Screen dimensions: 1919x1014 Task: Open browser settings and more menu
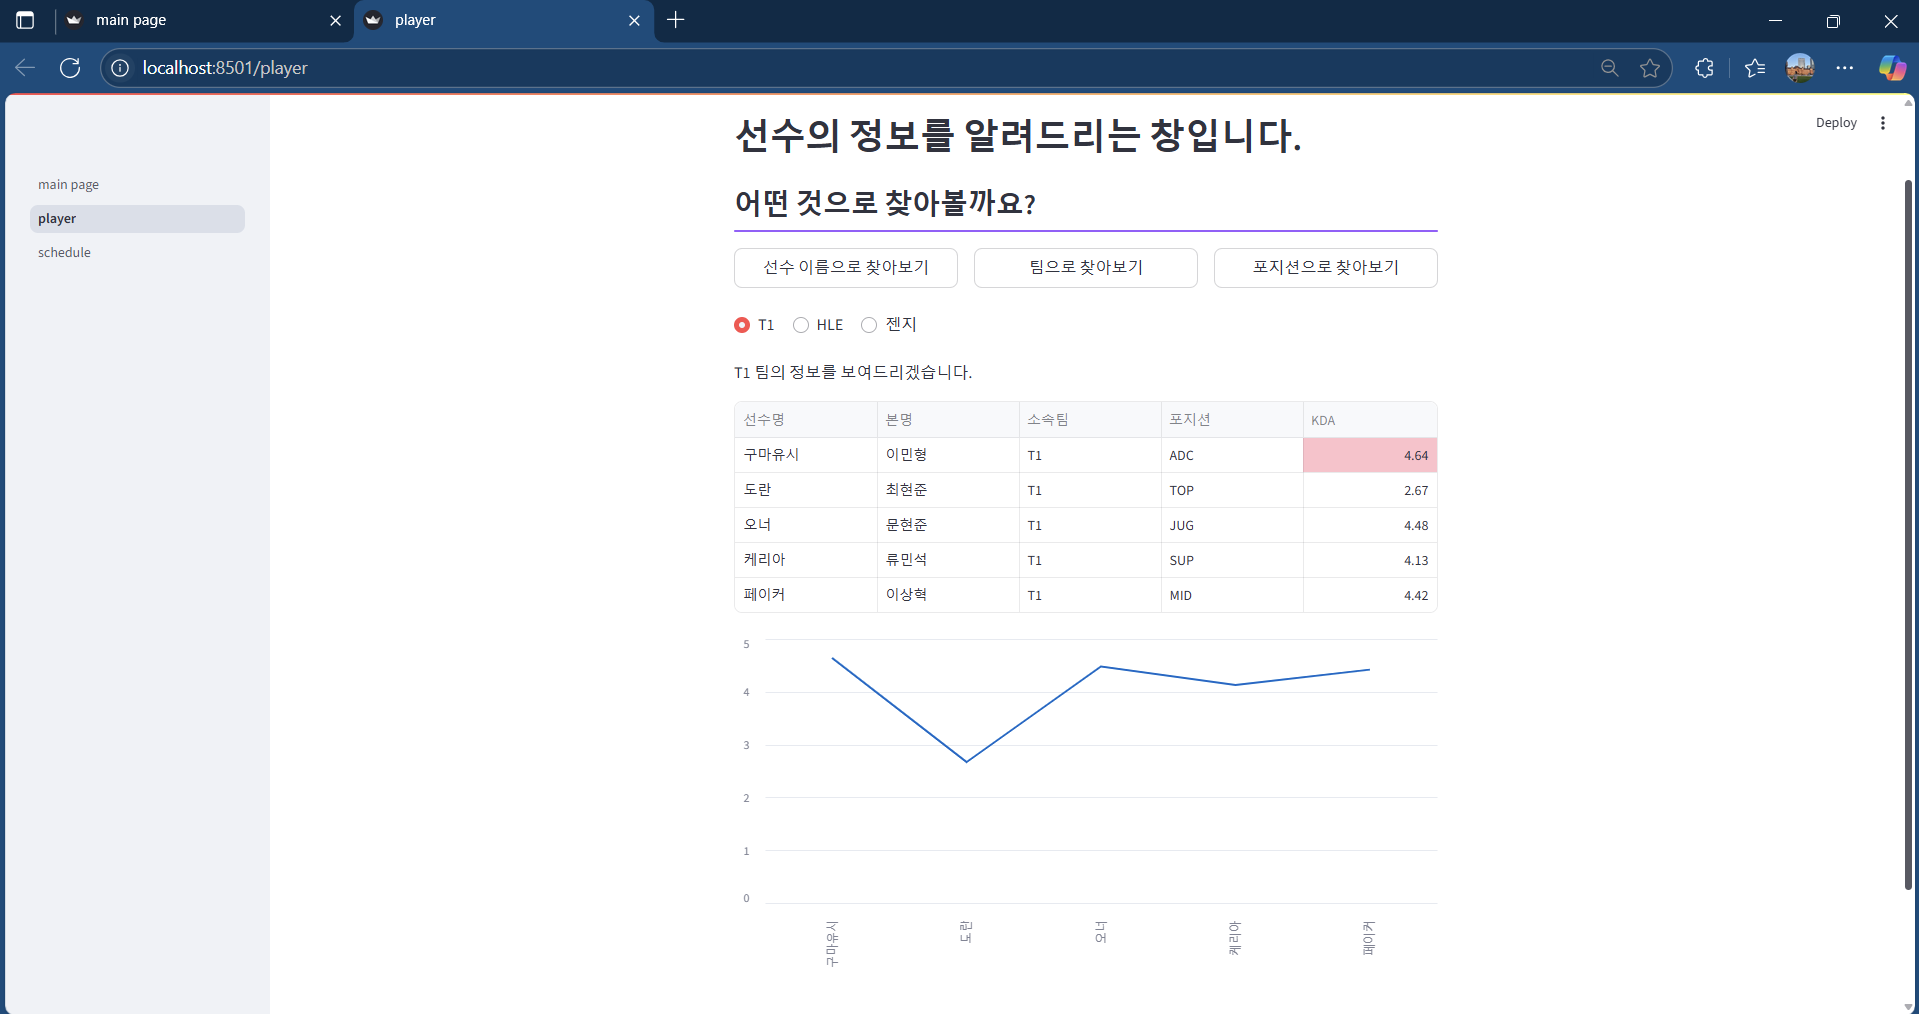pyautogui.click(x=1845, y=68)
